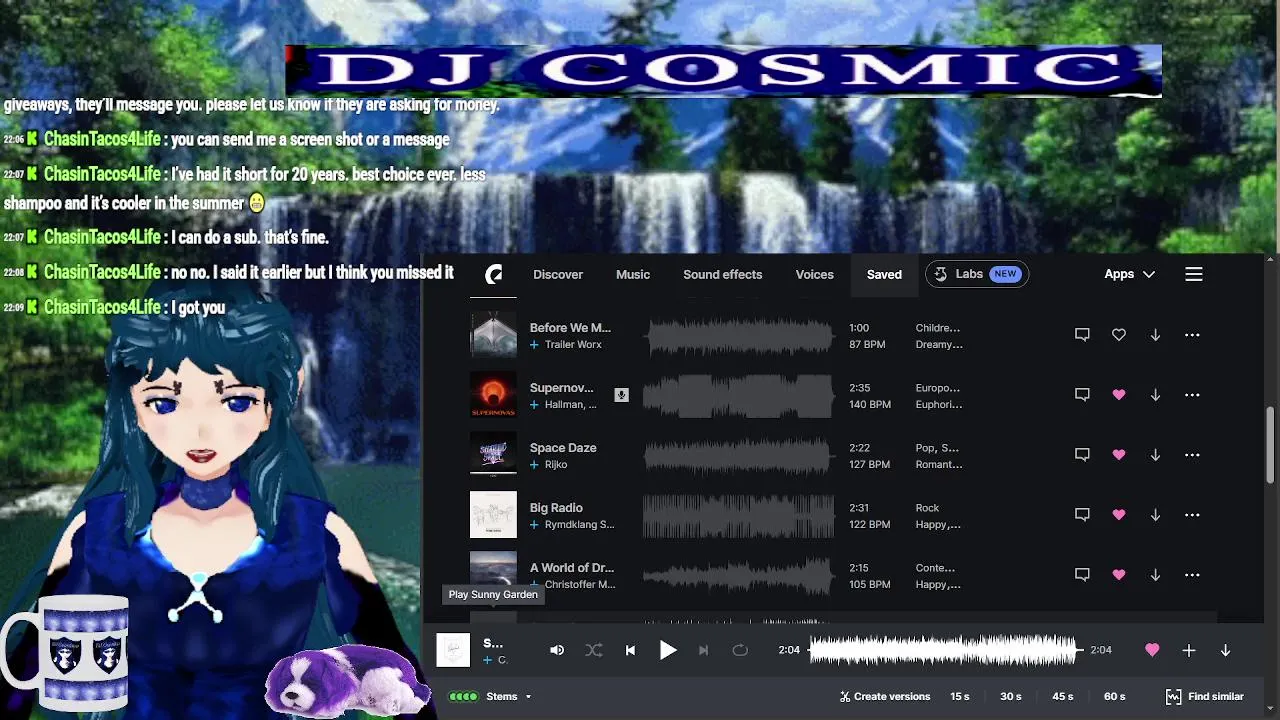Viewport: 1280px width, 720px height.
Task: Follow artist Trailer Worx plus icon
Action: tap(534, 345)
